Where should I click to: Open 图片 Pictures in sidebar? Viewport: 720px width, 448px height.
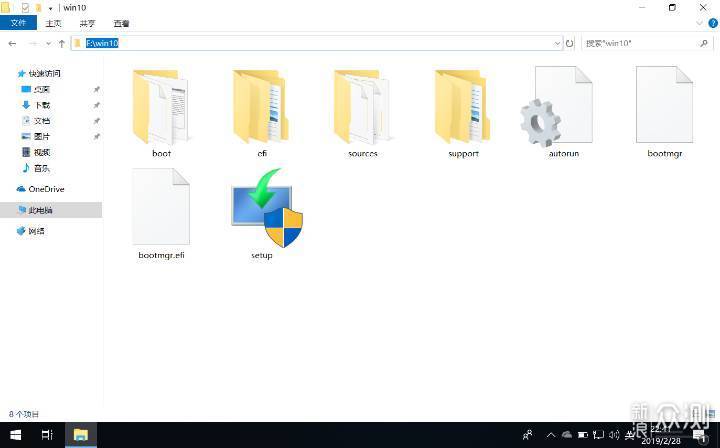tap(41, 136)
